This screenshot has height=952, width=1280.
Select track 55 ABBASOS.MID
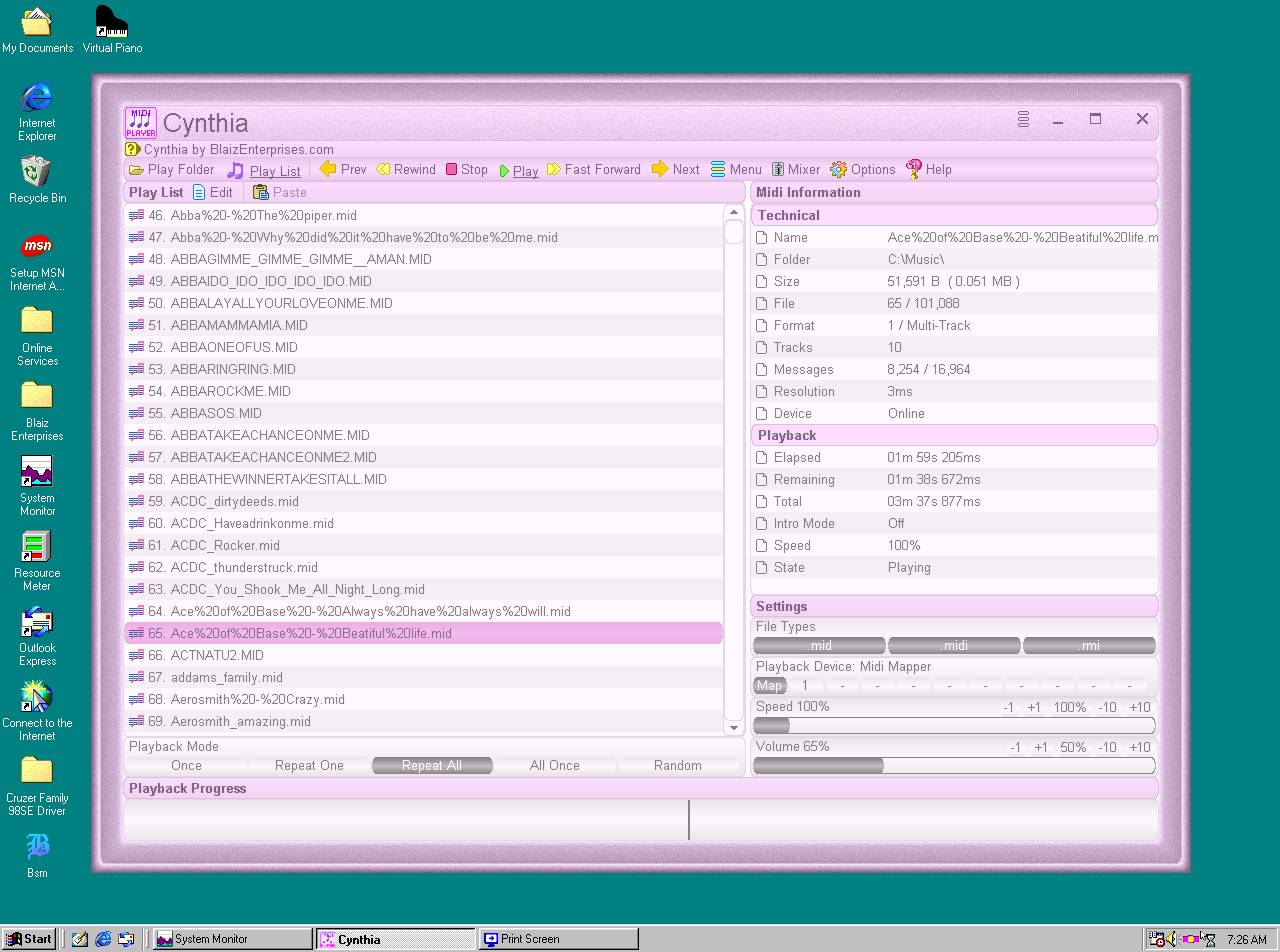pyautogui.click(x=424, y=413)
